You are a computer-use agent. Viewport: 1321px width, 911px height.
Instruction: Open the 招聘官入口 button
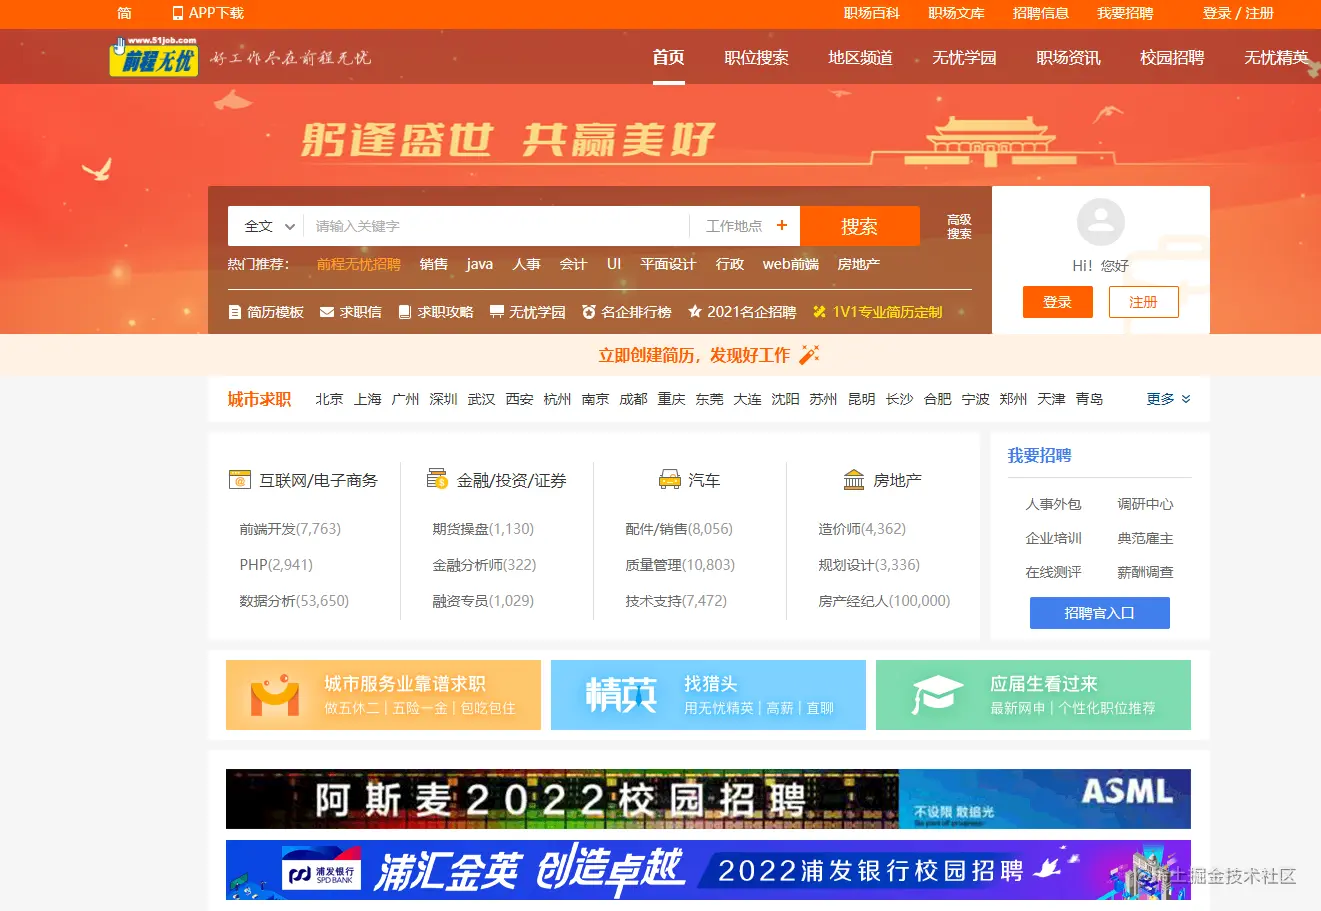(x=1100, y=613)
